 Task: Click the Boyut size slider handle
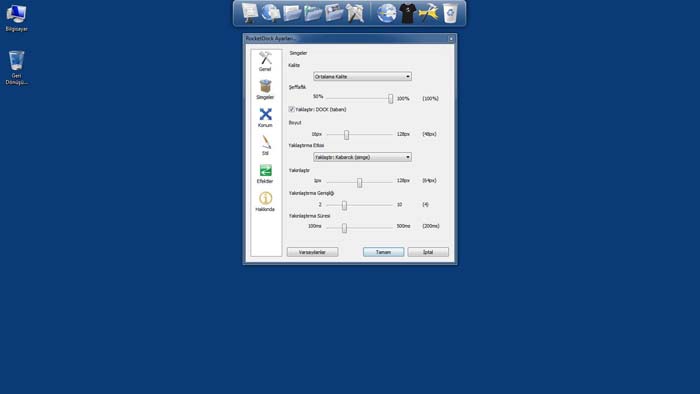[x=346, y=134]
